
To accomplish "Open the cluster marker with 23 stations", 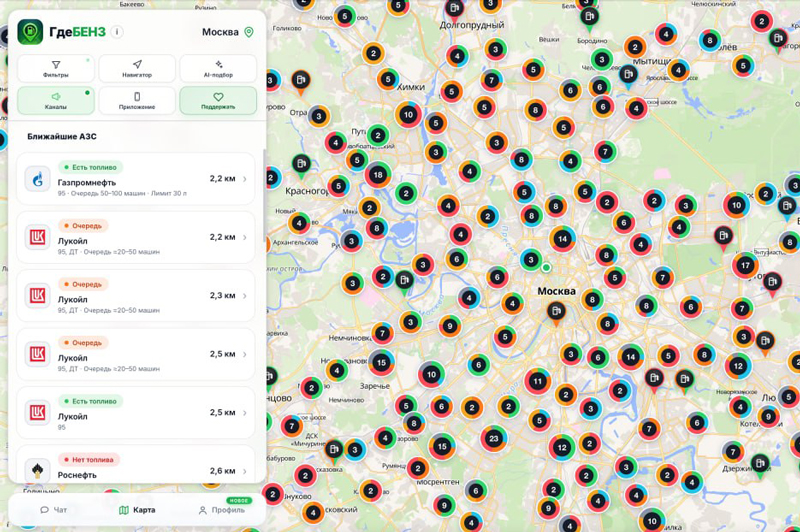I will [493, 438].
